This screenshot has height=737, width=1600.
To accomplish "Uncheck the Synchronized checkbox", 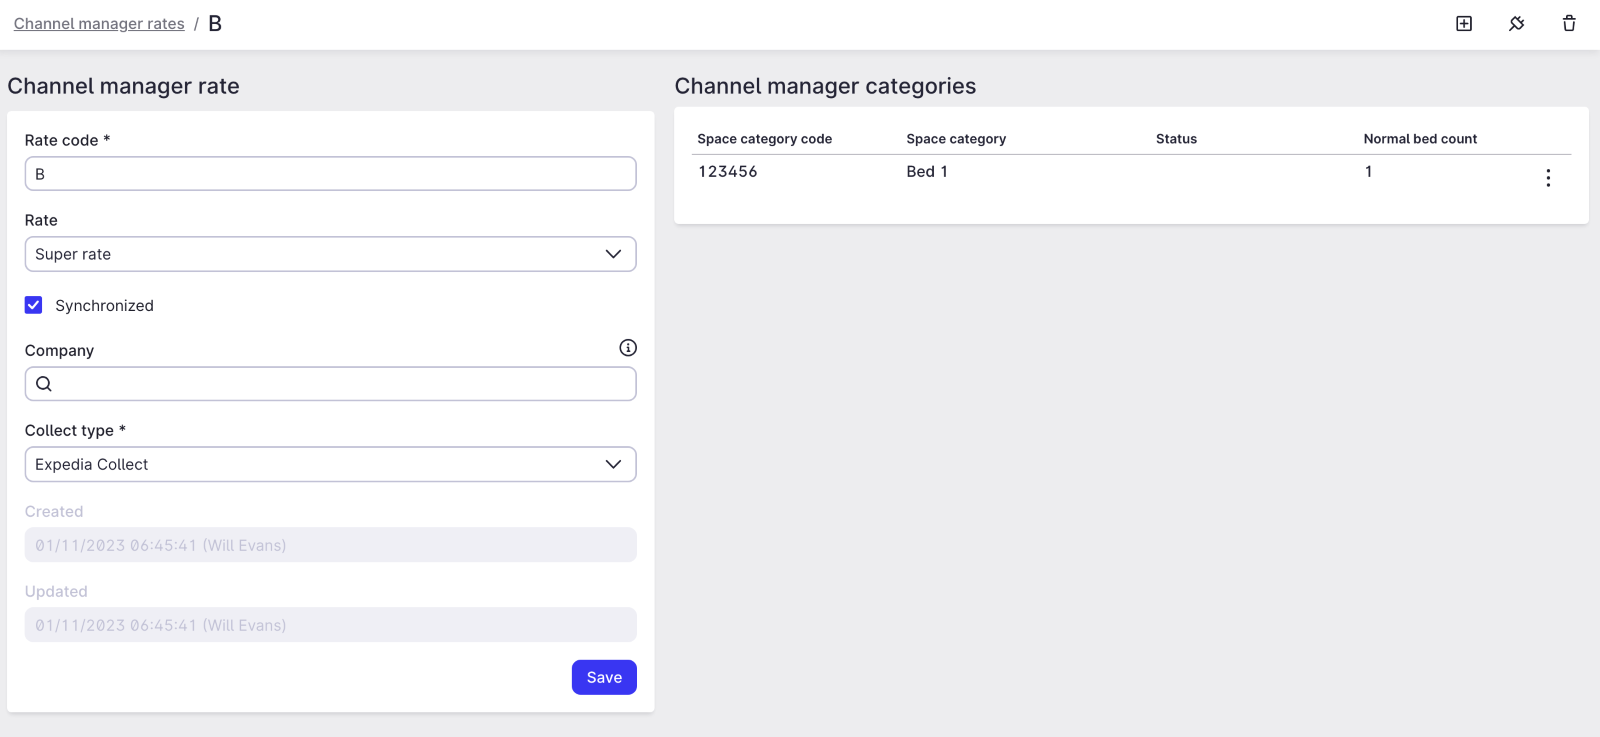I will click(34, 305).
